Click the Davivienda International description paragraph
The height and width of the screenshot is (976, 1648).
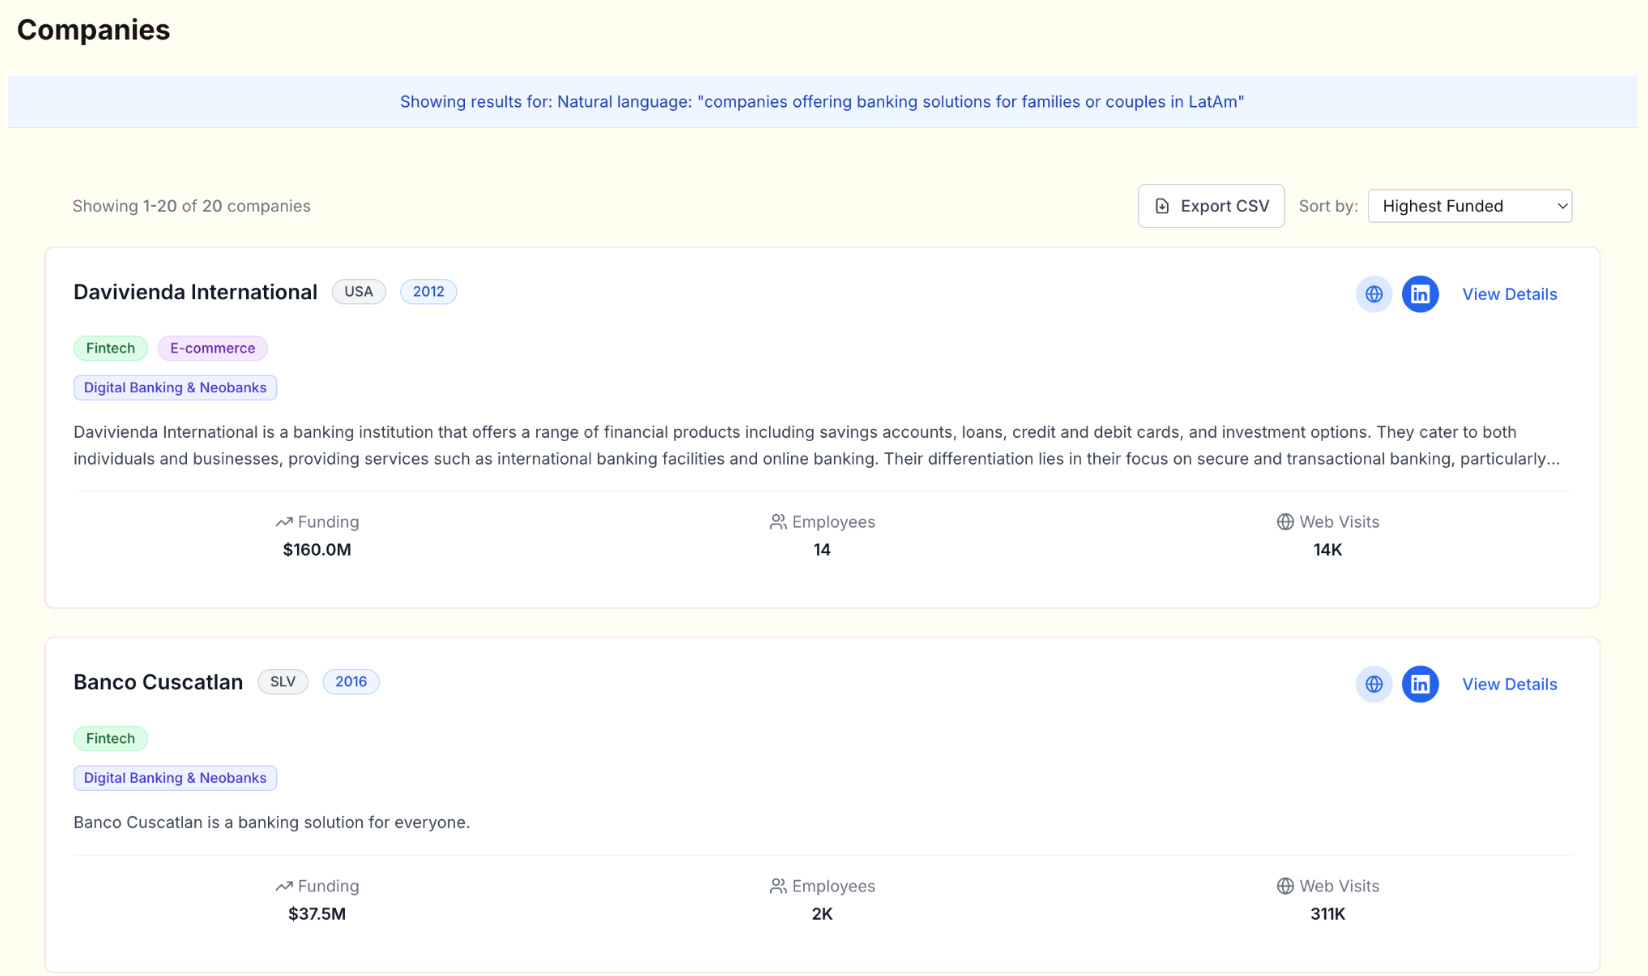tap(816, 445)
